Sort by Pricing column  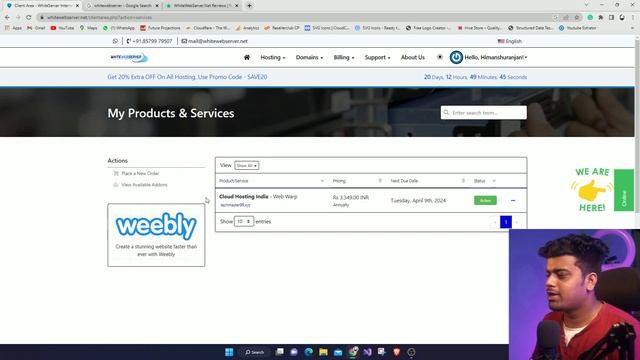[357, 181]
